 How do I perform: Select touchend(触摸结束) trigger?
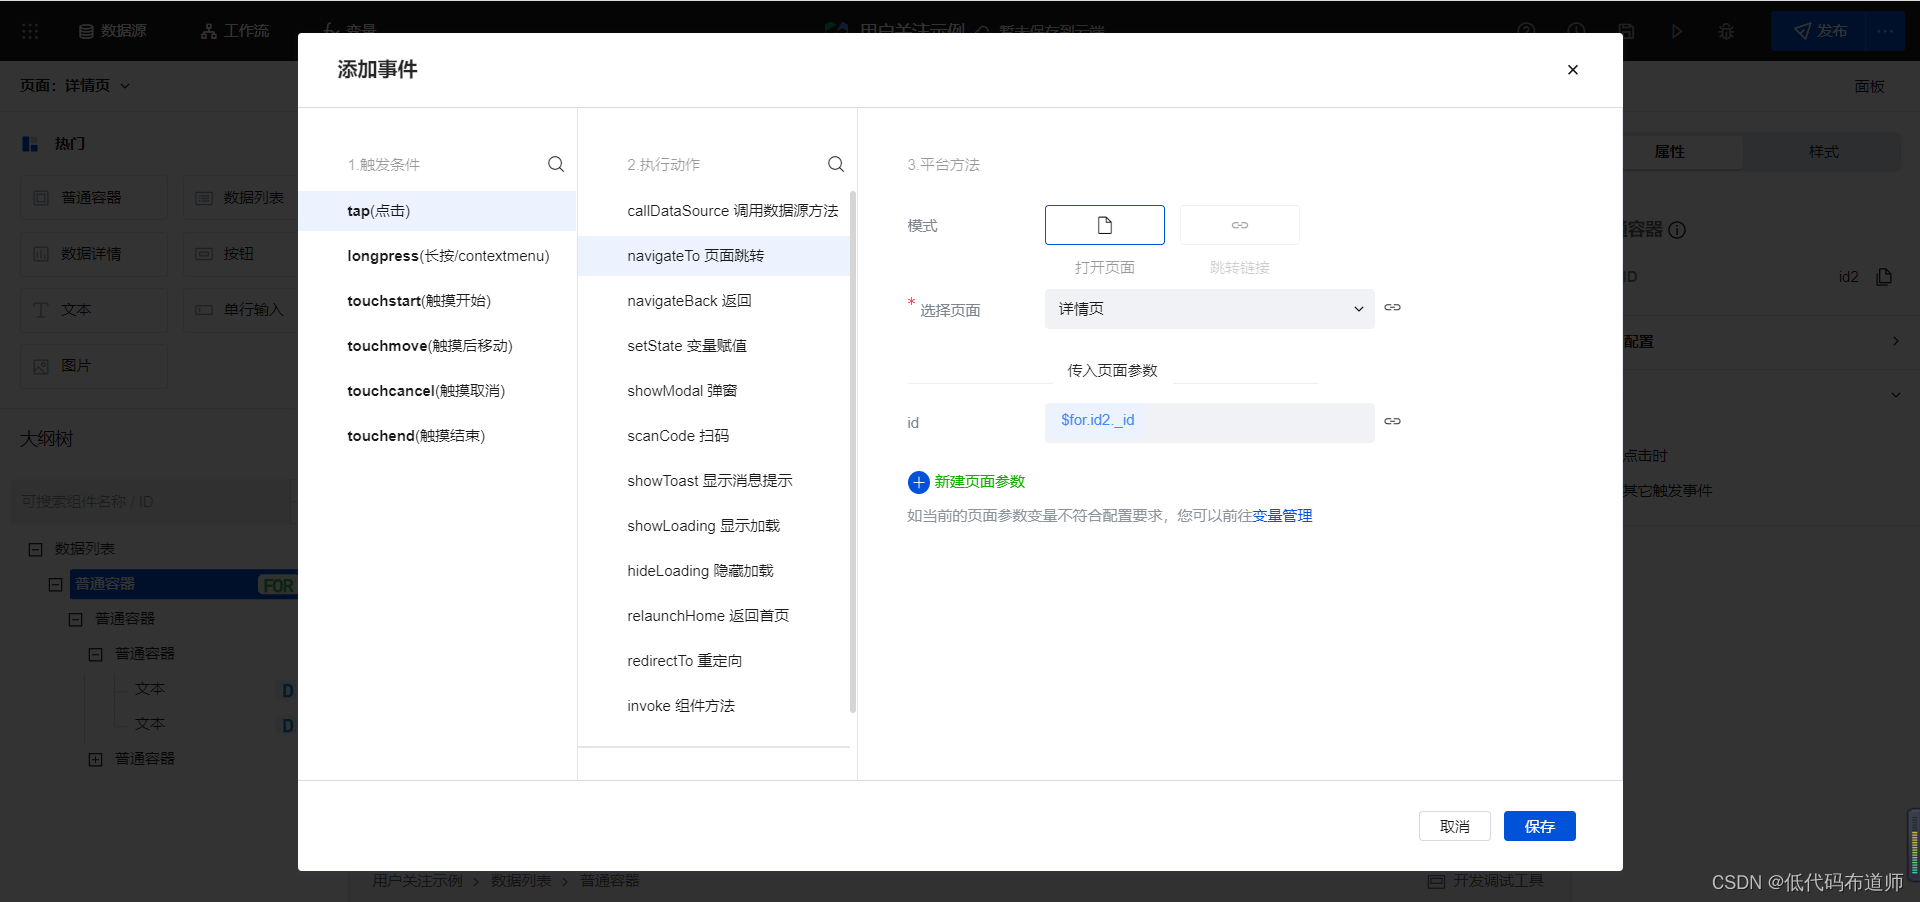pos(437,436)
